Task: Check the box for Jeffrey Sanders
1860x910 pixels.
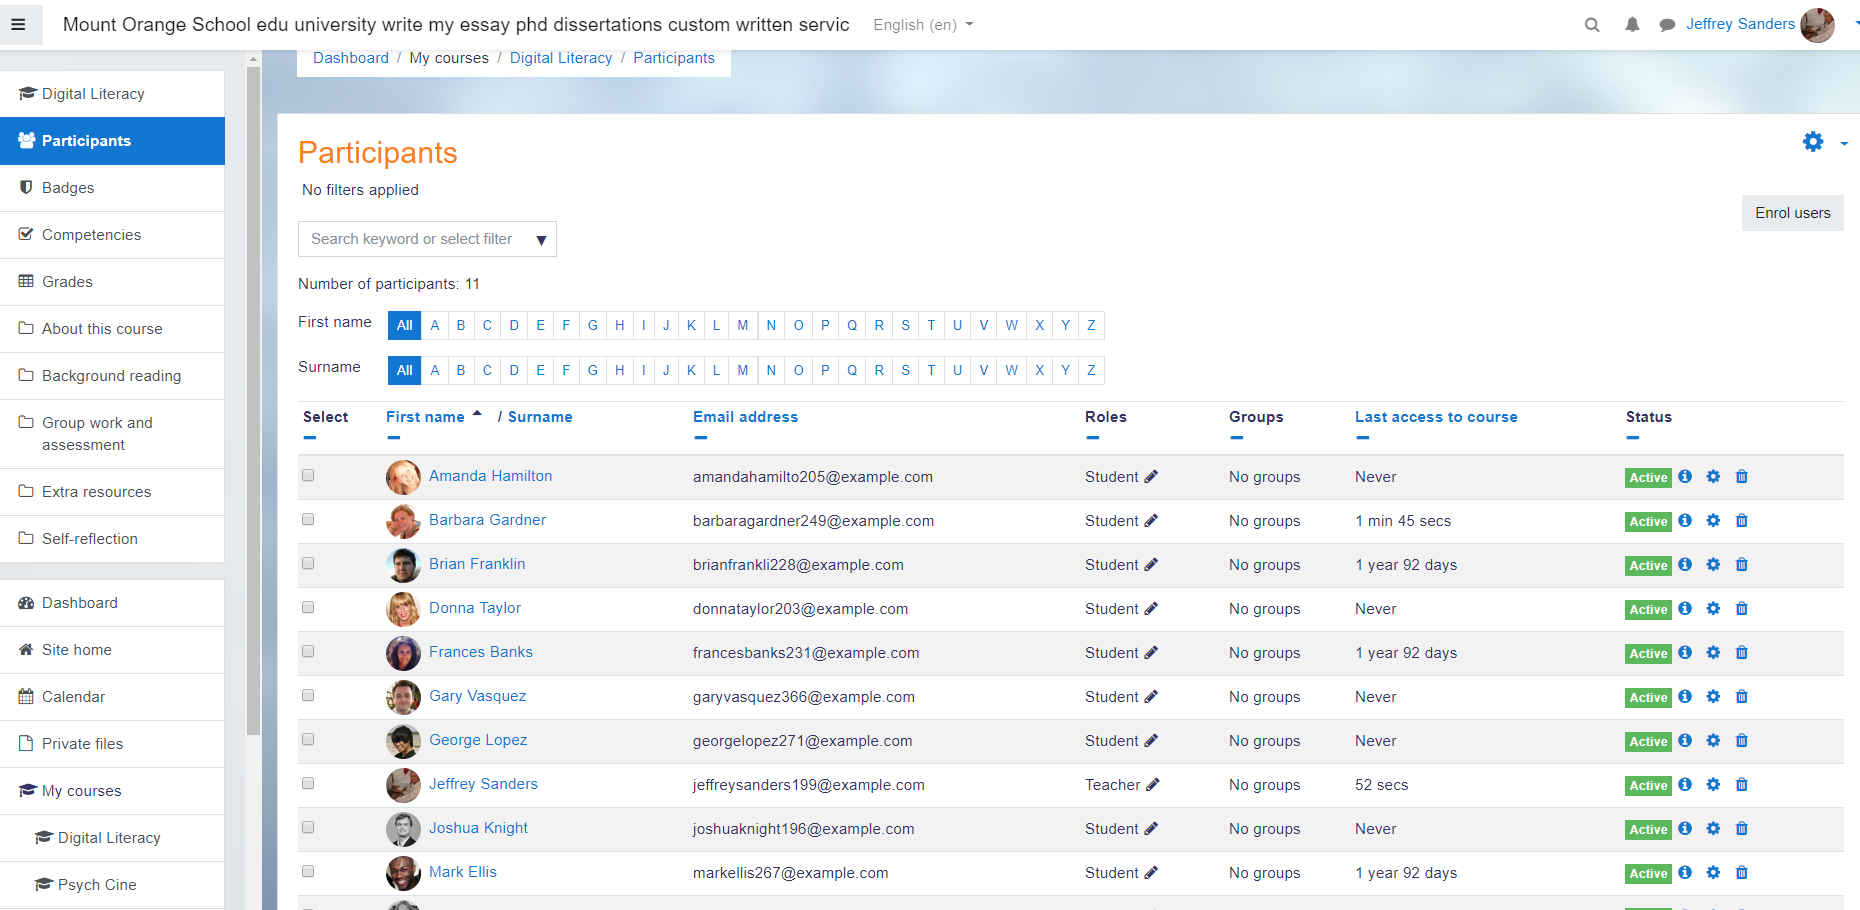Action: pos(308,784)
